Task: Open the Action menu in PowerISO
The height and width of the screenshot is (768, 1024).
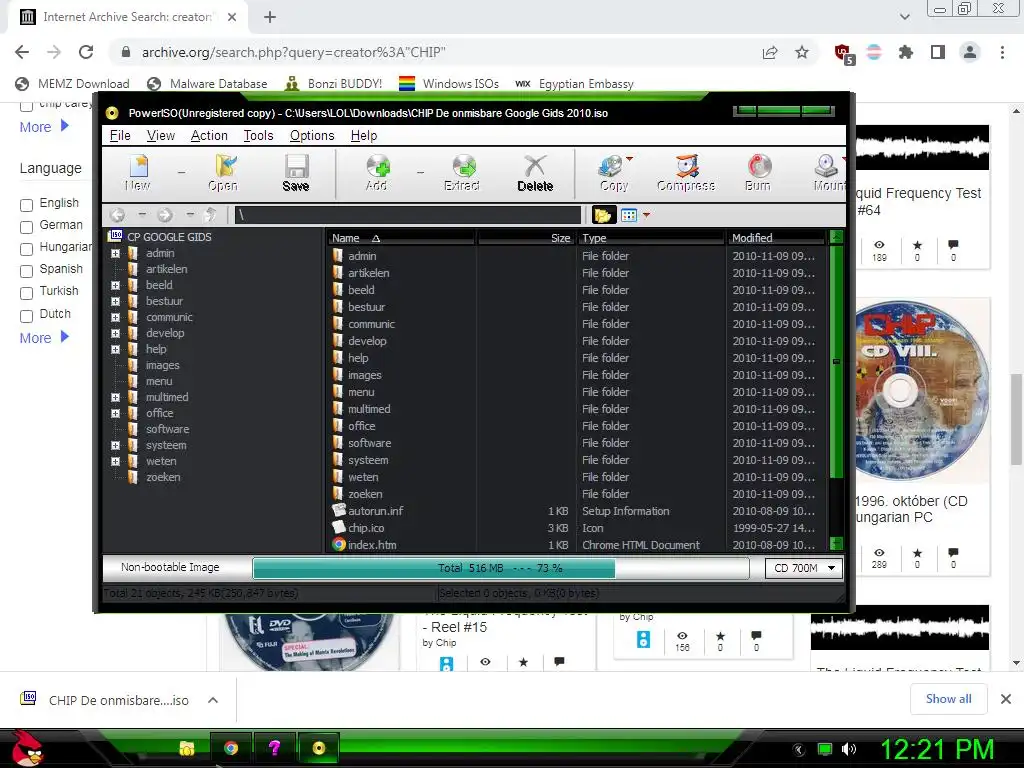Action: coord(209,135)
